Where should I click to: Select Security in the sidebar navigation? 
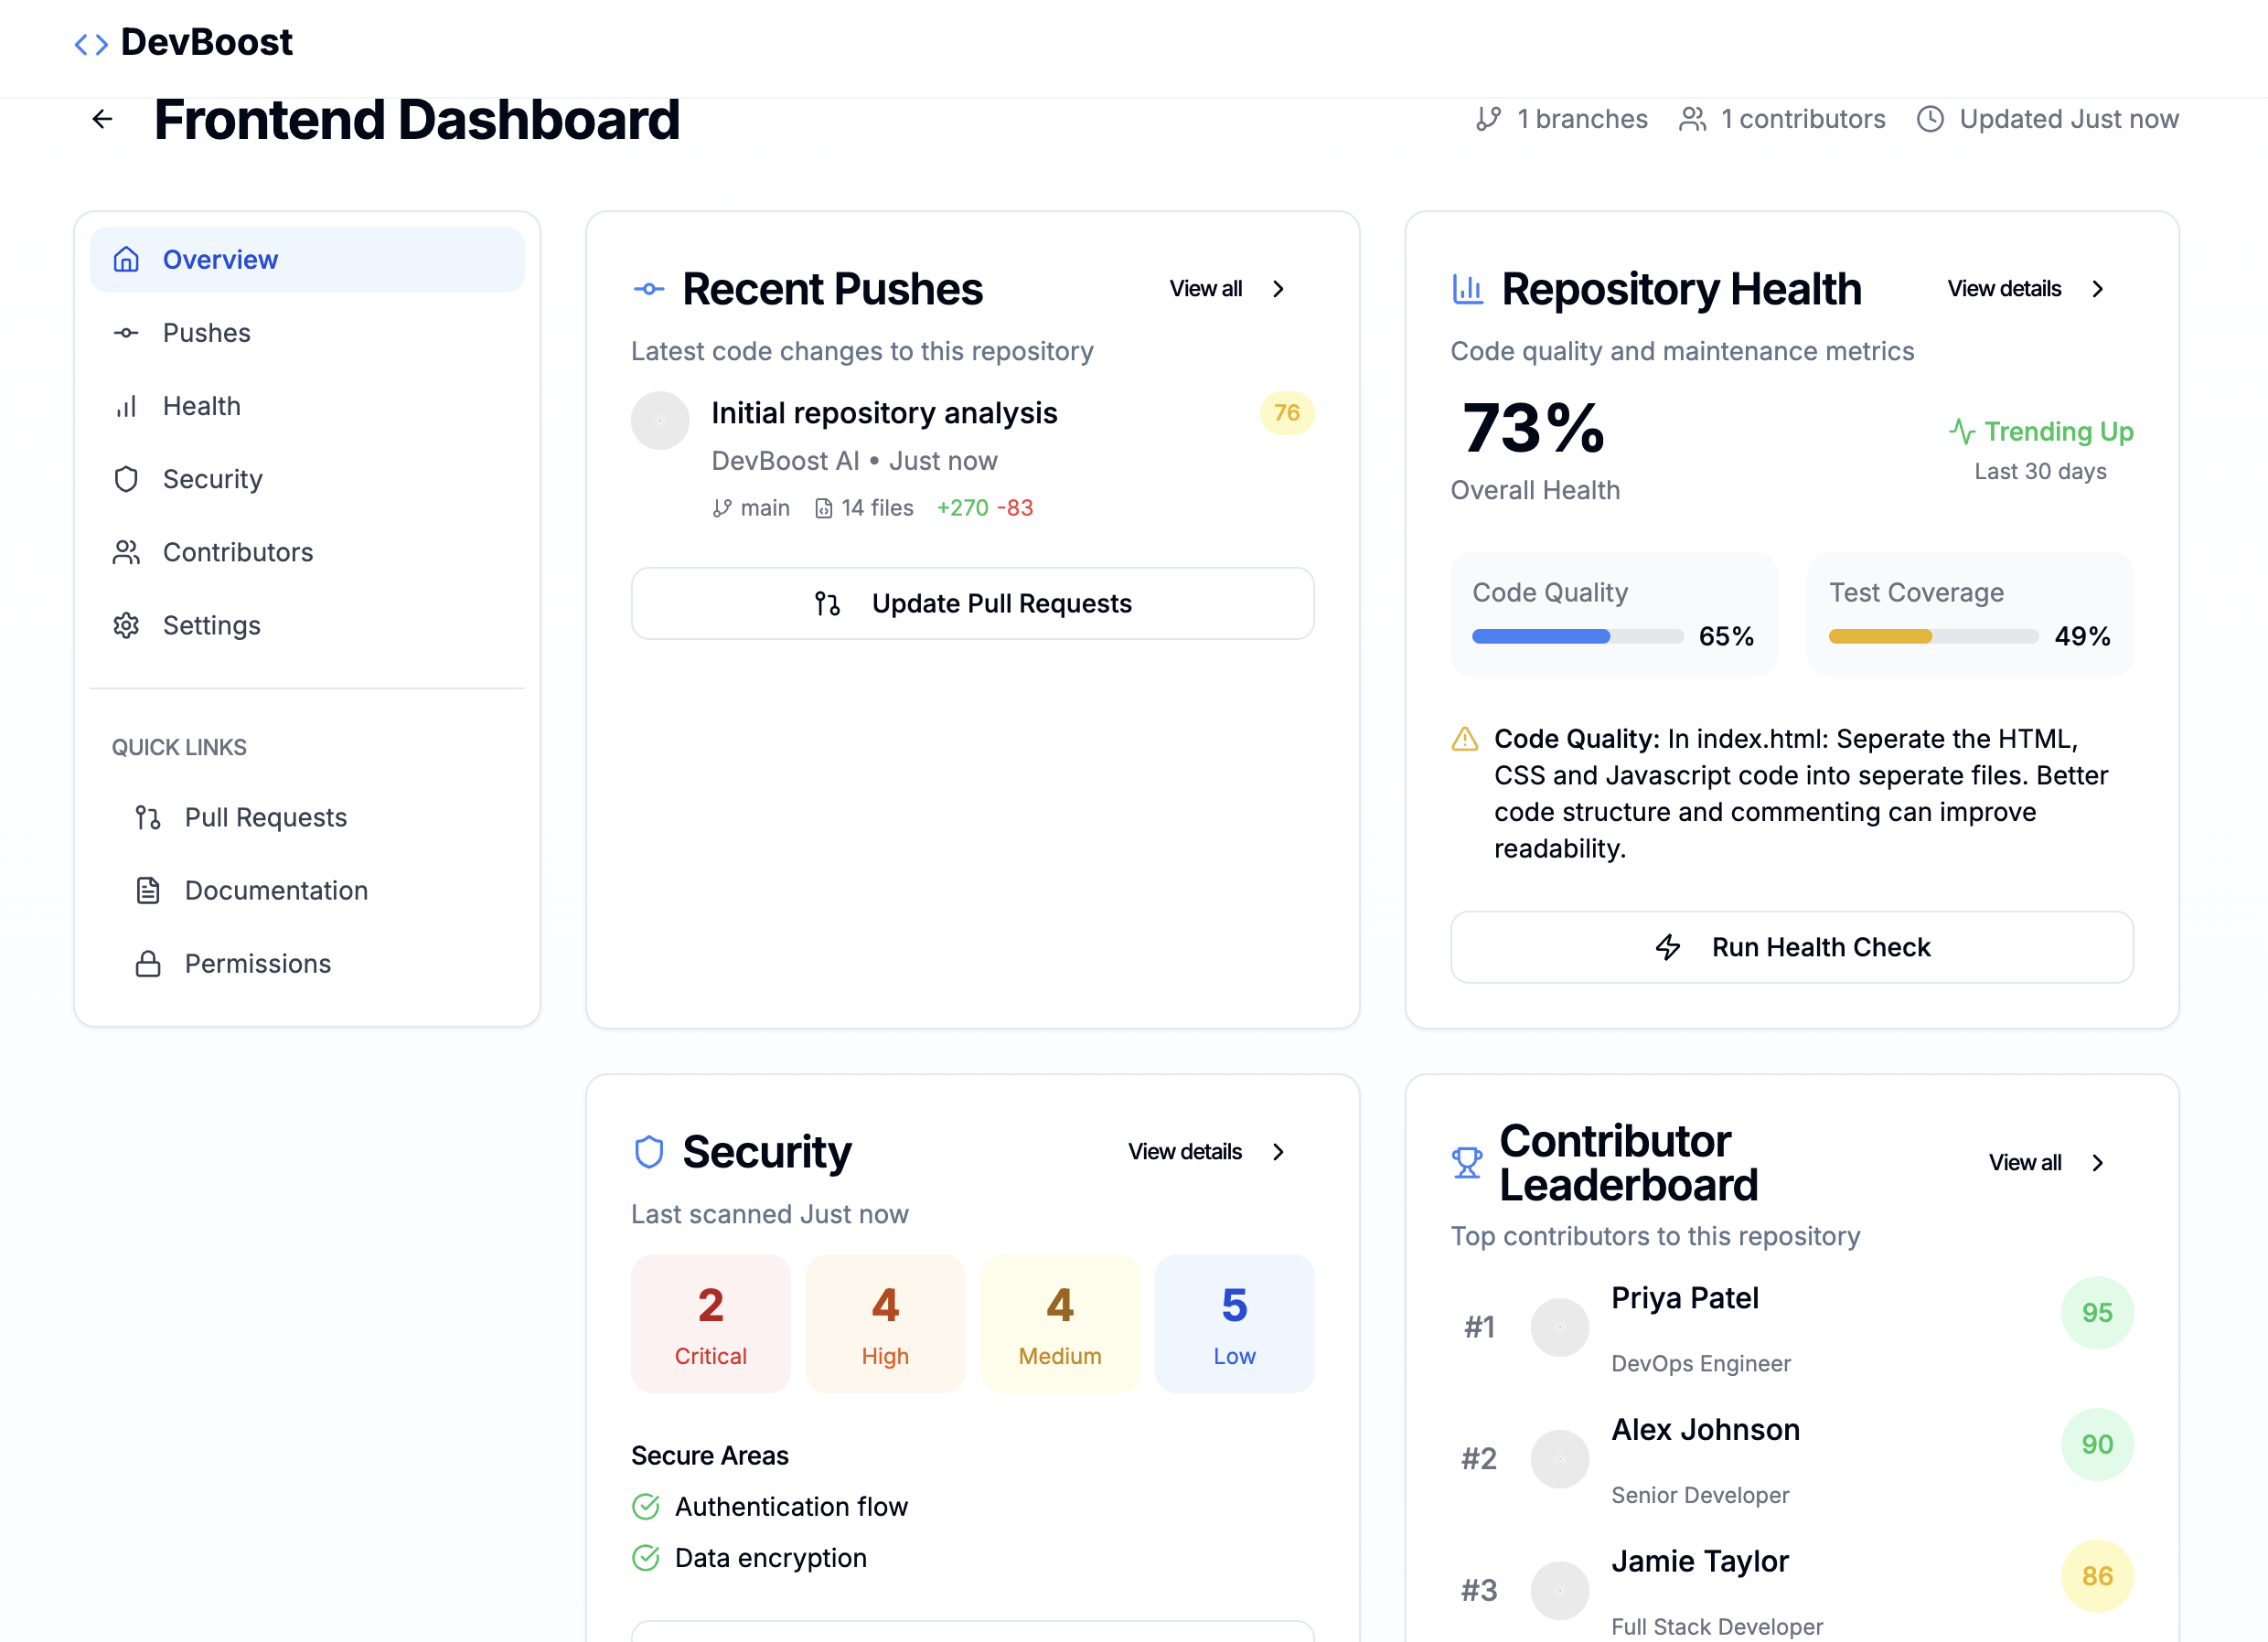point(212,479)
